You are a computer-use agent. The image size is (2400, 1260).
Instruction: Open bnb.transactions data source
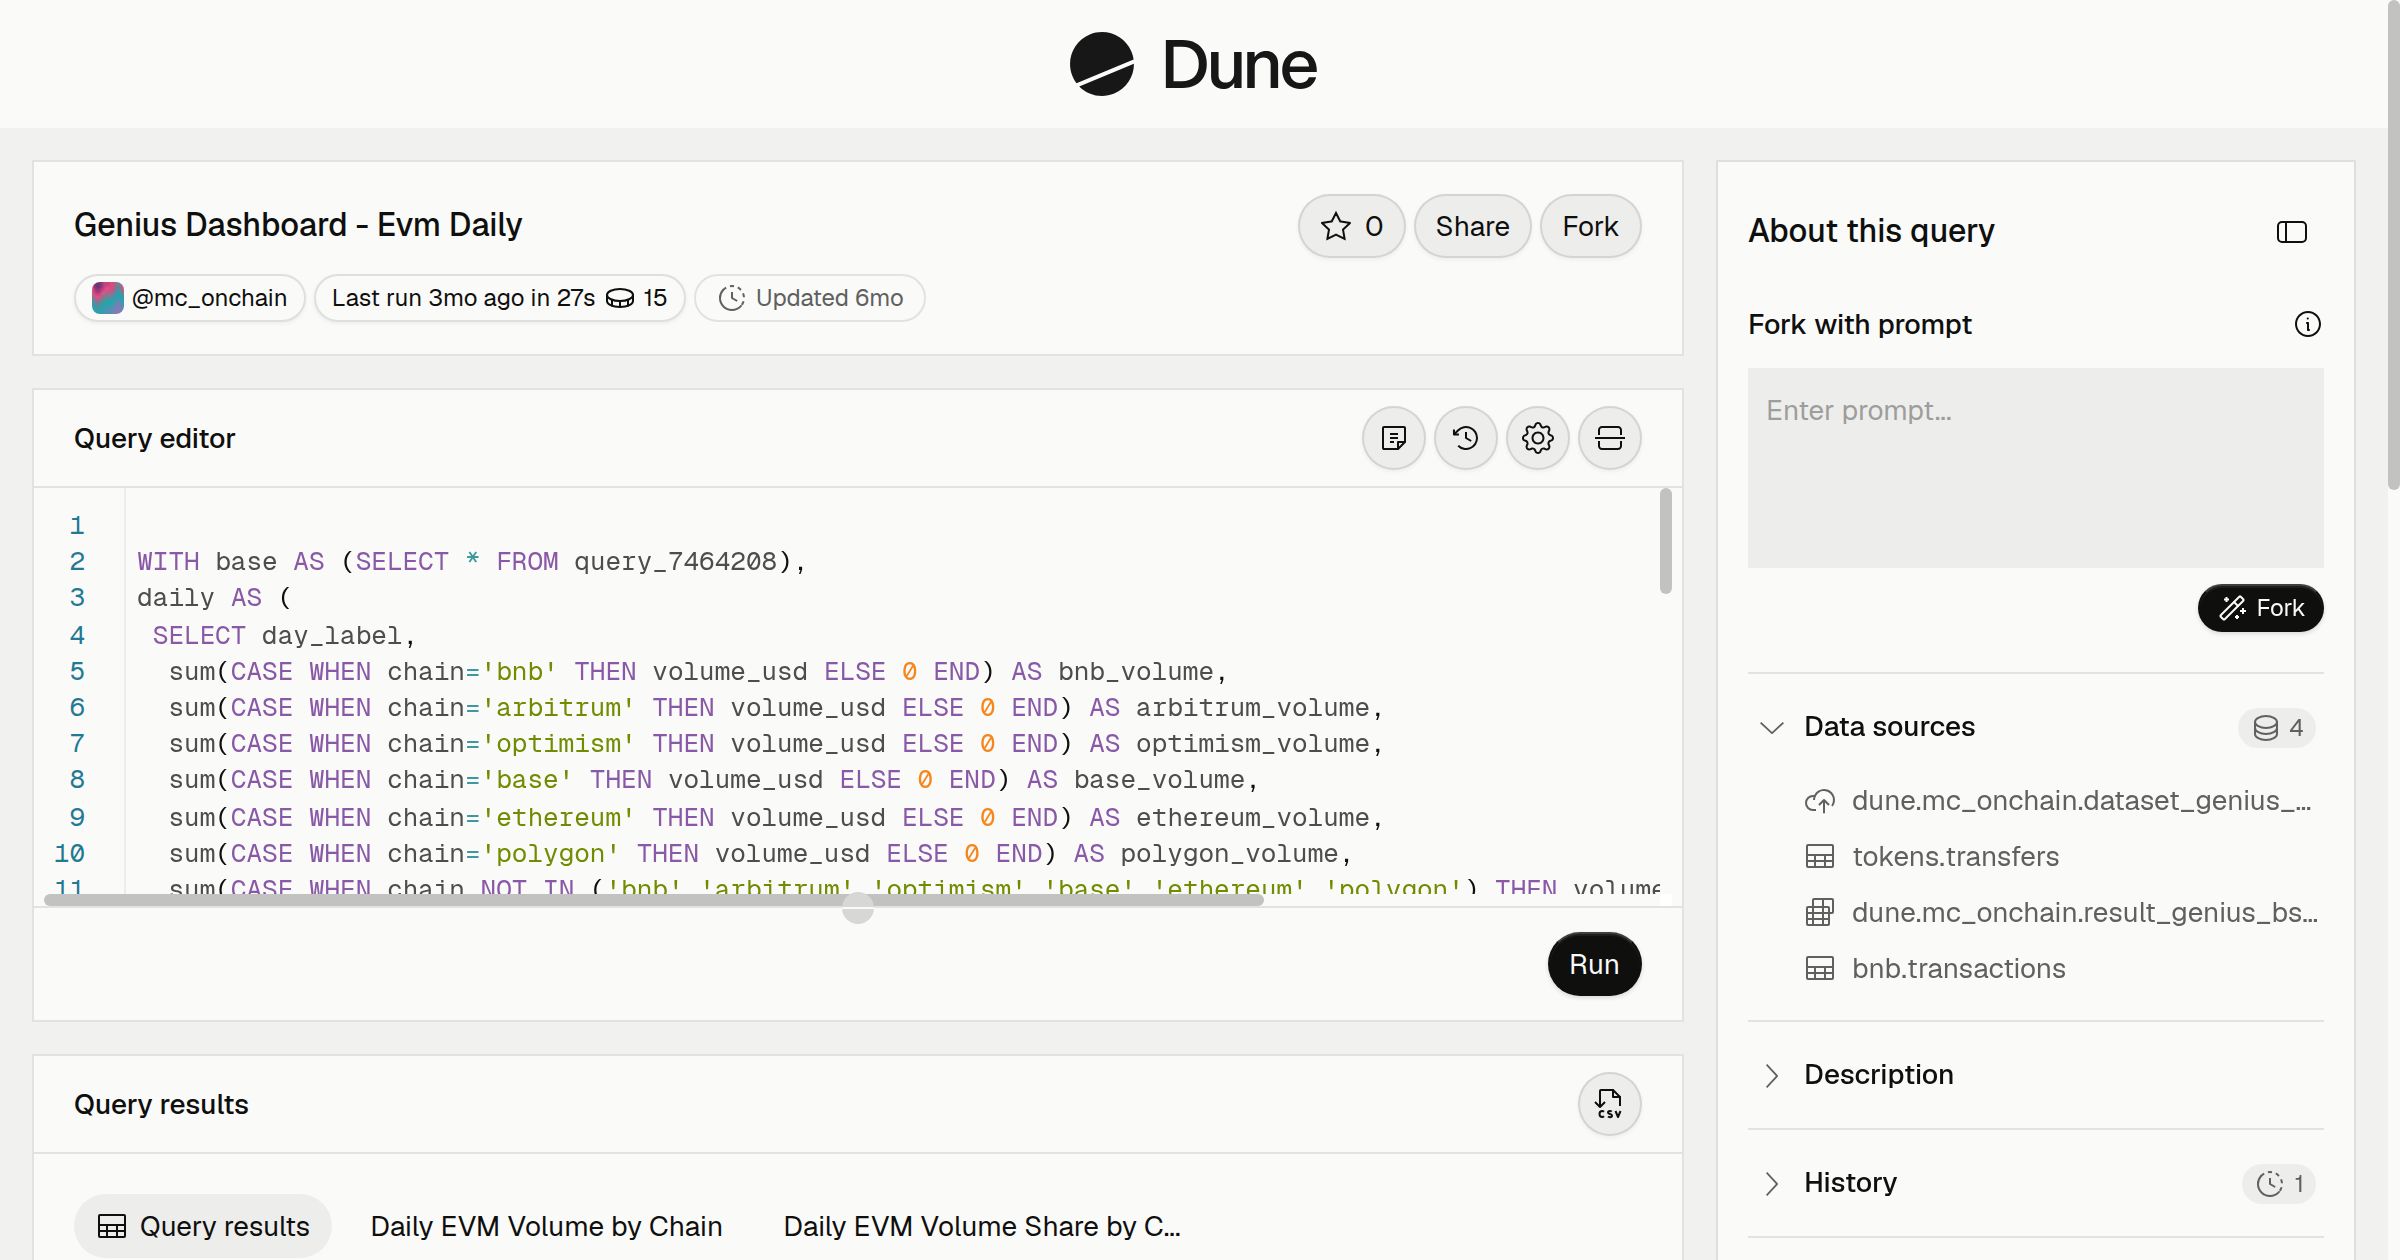coord(1935,969)
